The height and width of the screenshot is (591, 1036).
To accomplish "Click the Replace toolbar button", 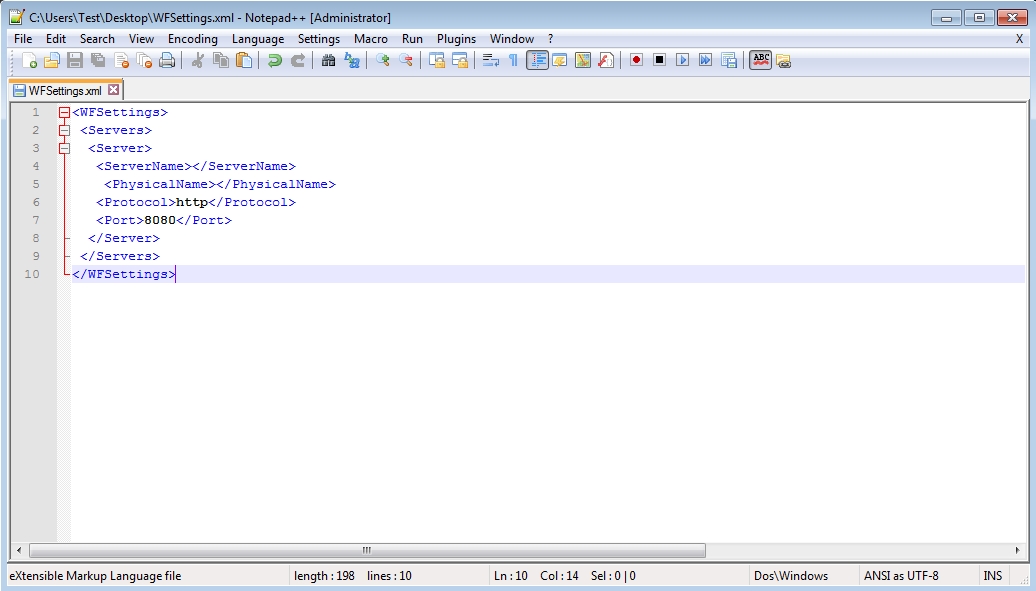I will tap(352, 60).
